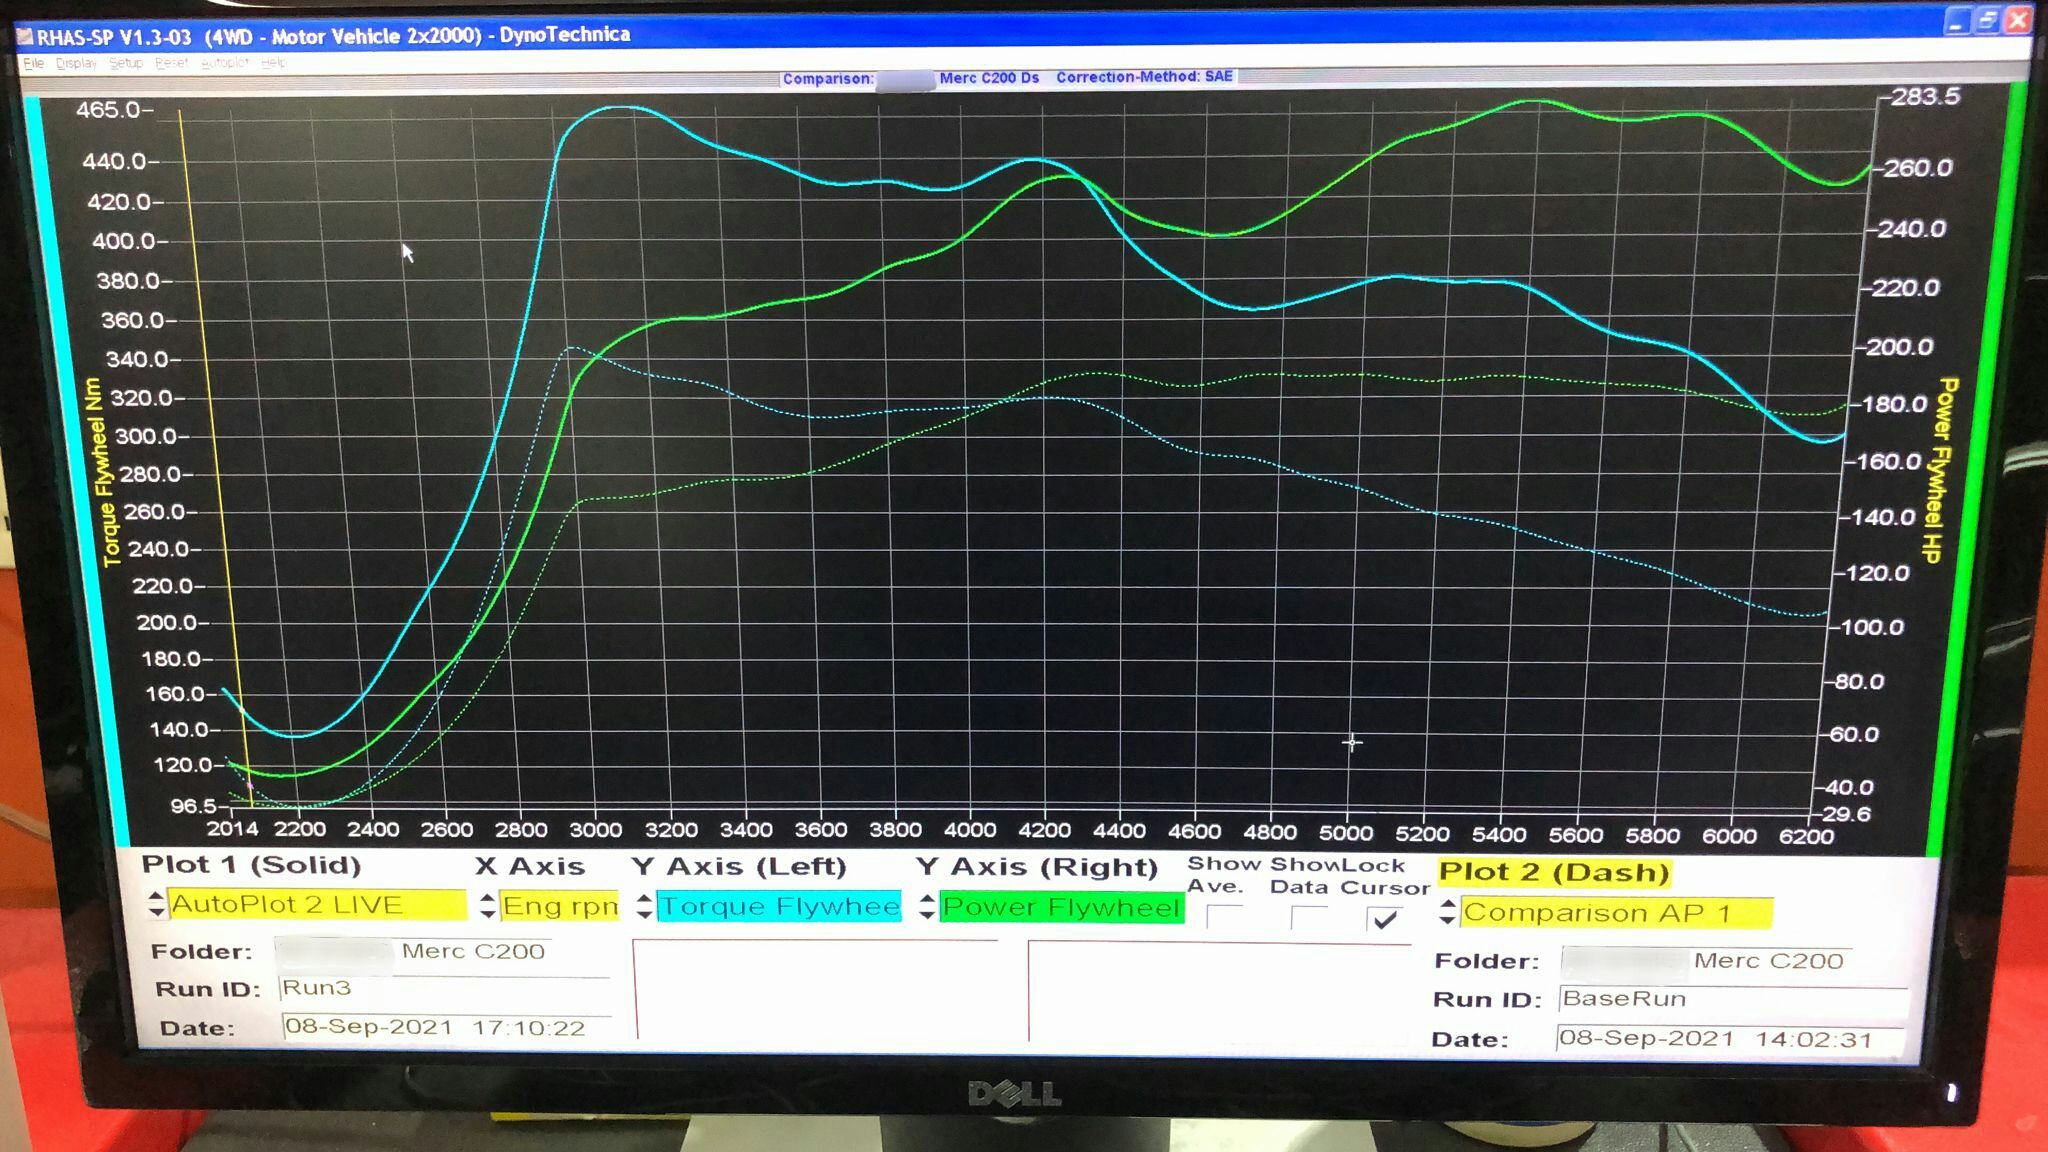This screenshot has height=1152, width=2048.
Task: Click the Torque Flywheel Nm axis label
Action: click(105, 472)
